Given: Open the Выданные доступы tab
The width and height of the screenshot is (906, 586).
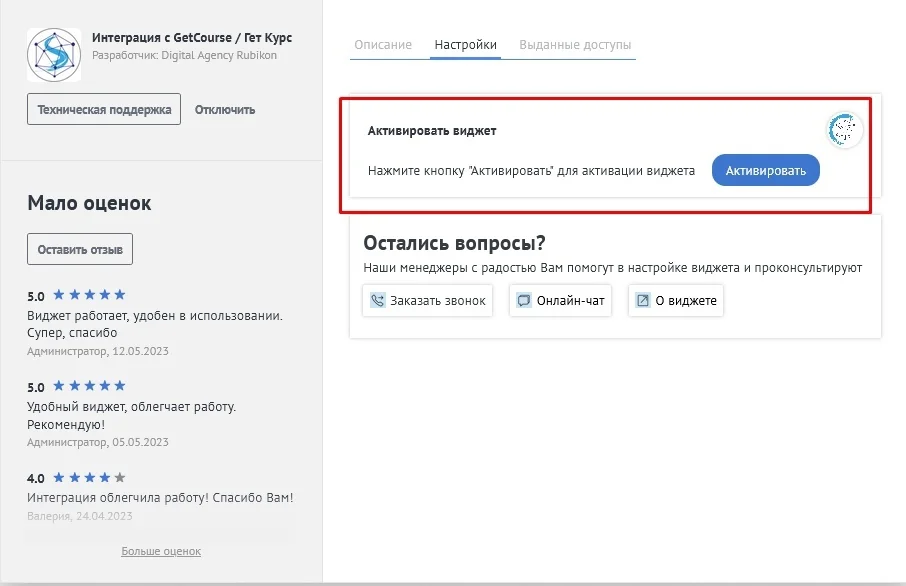Looking at the screenshot, I should tap(574, 44).
